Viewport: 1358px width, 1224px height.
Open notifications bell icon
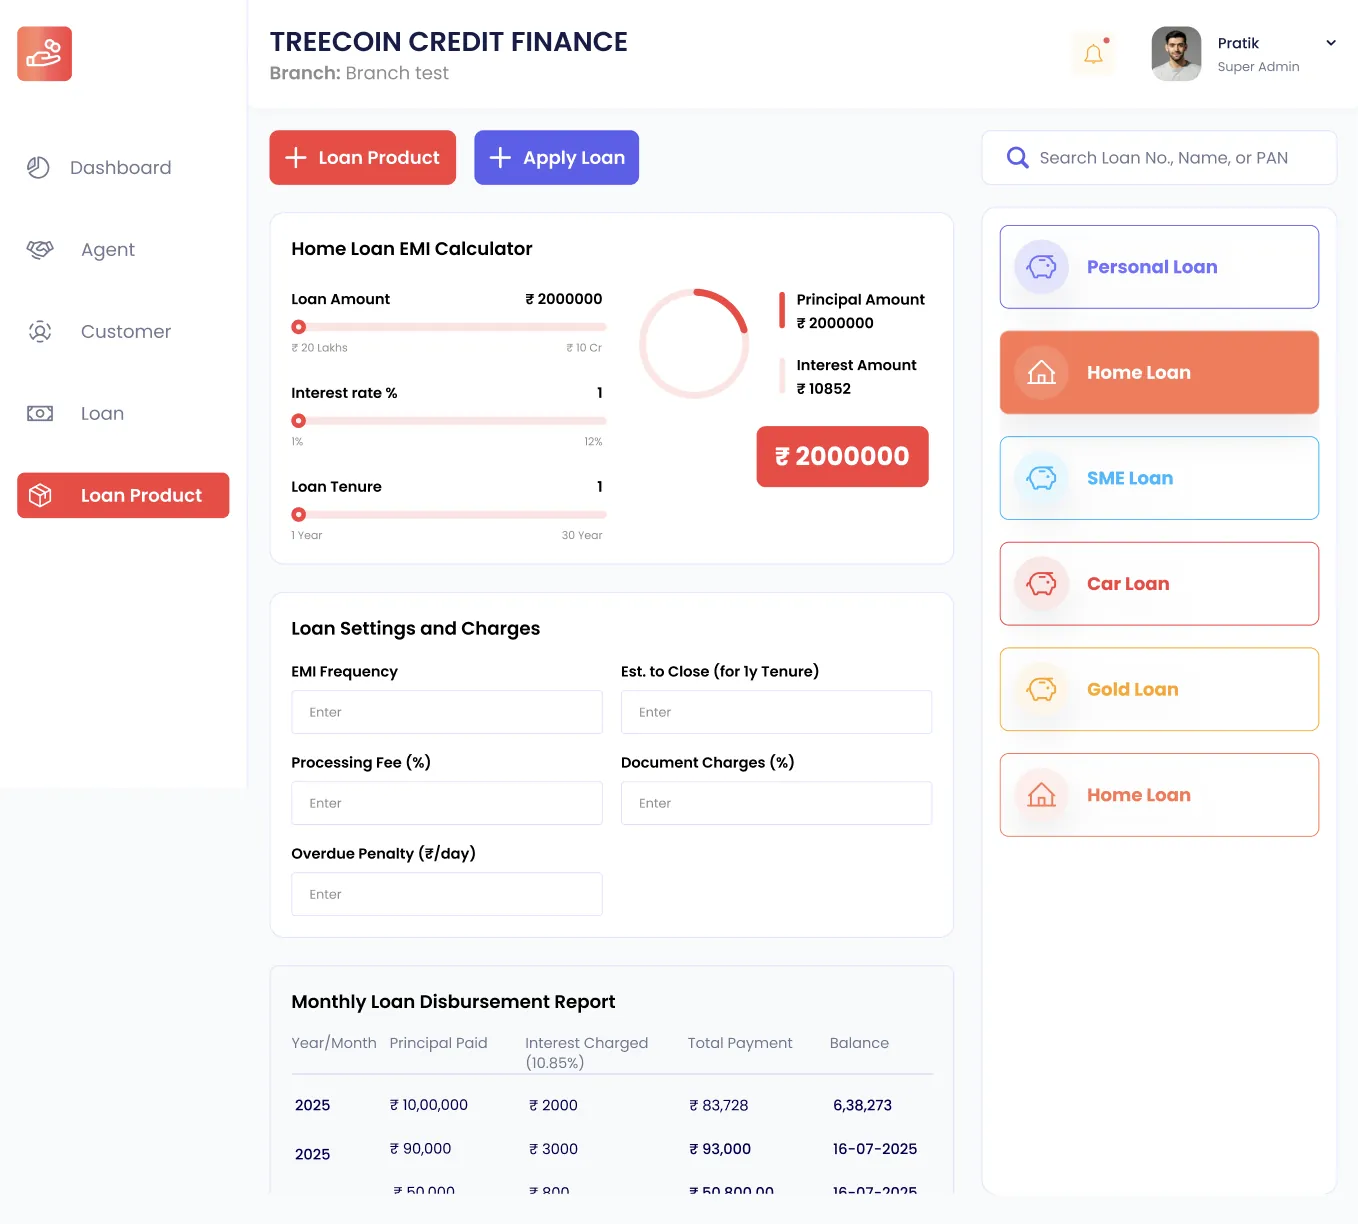pyautogui.click(x=1094, y=54)
